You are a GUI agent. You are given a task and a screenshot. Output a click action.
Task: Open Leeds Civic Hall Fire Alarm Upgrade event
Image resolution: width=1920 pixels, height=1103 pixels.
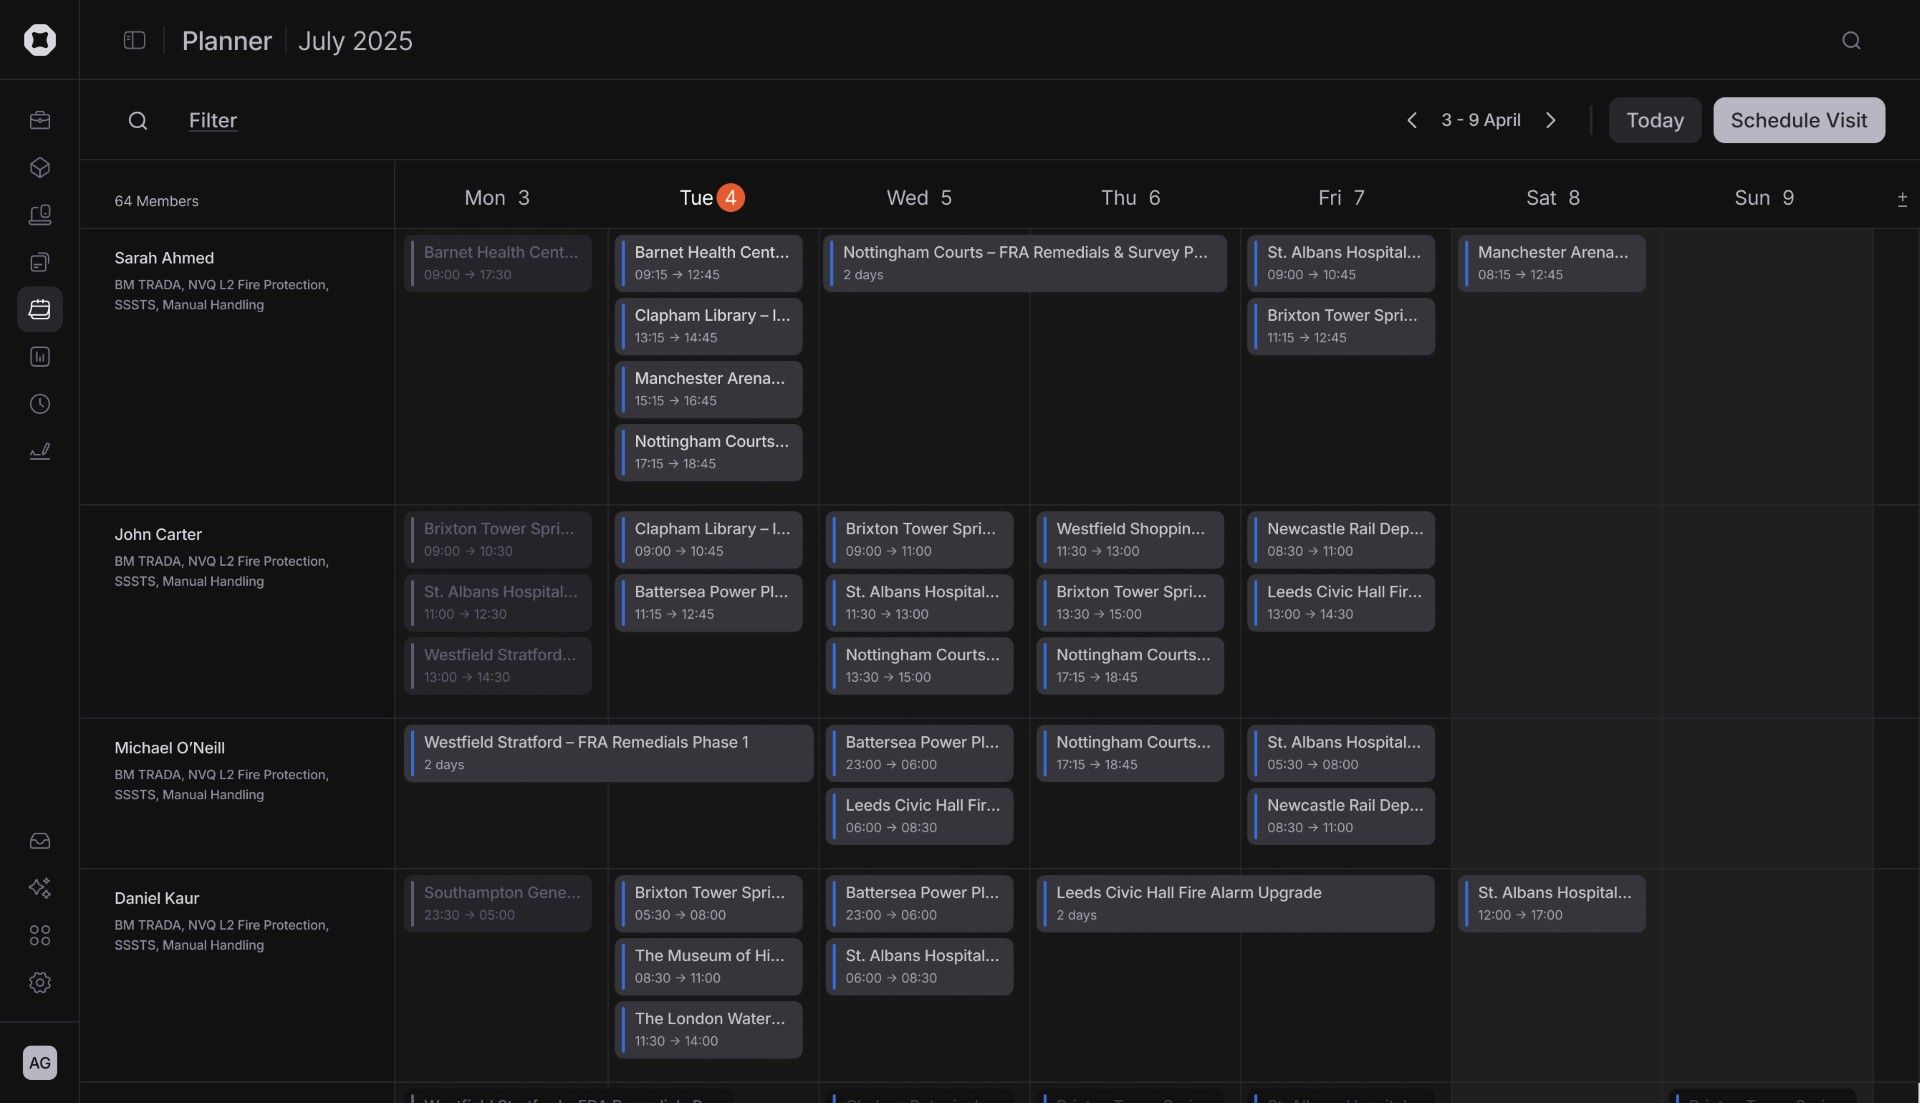point(1236,903)
